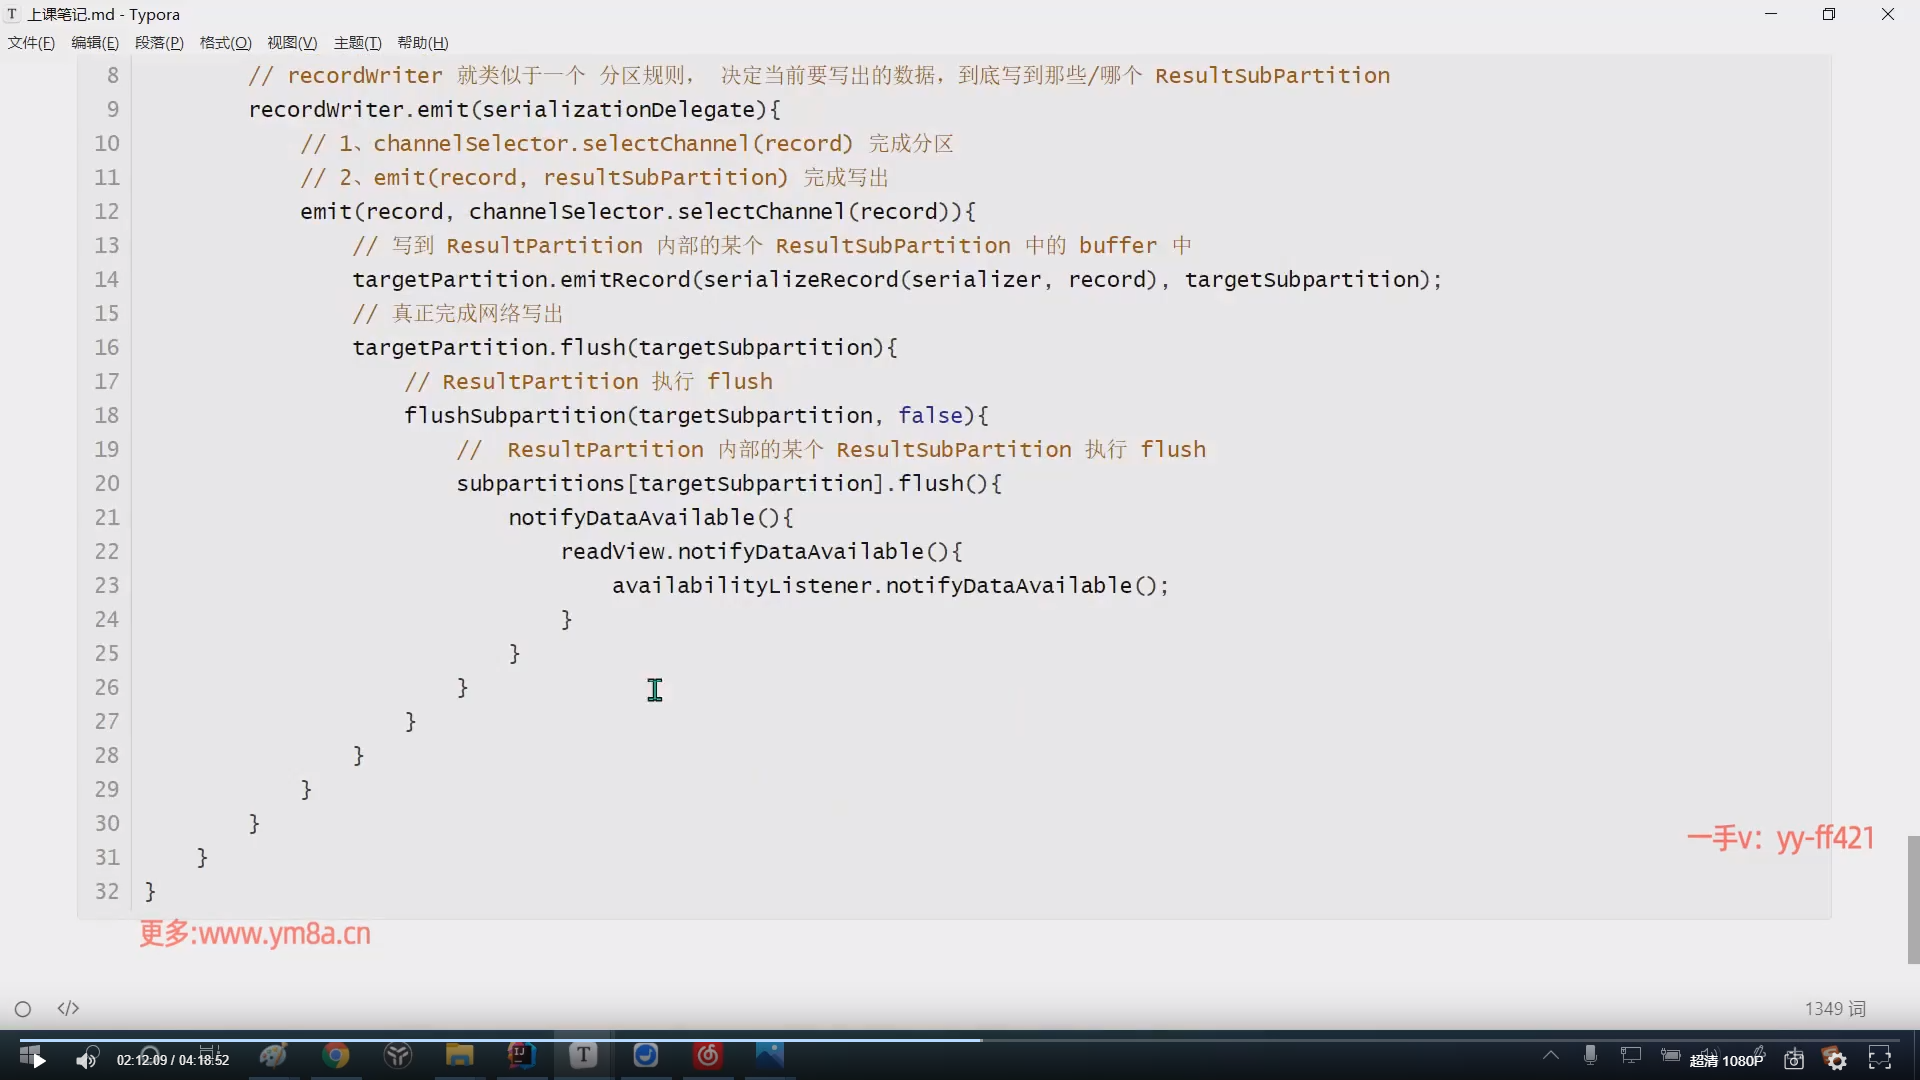The width and height of the screenshot is (1920, 1080).
Task: Open File Explorer folder icon in taskbar
Action: 459,1055
